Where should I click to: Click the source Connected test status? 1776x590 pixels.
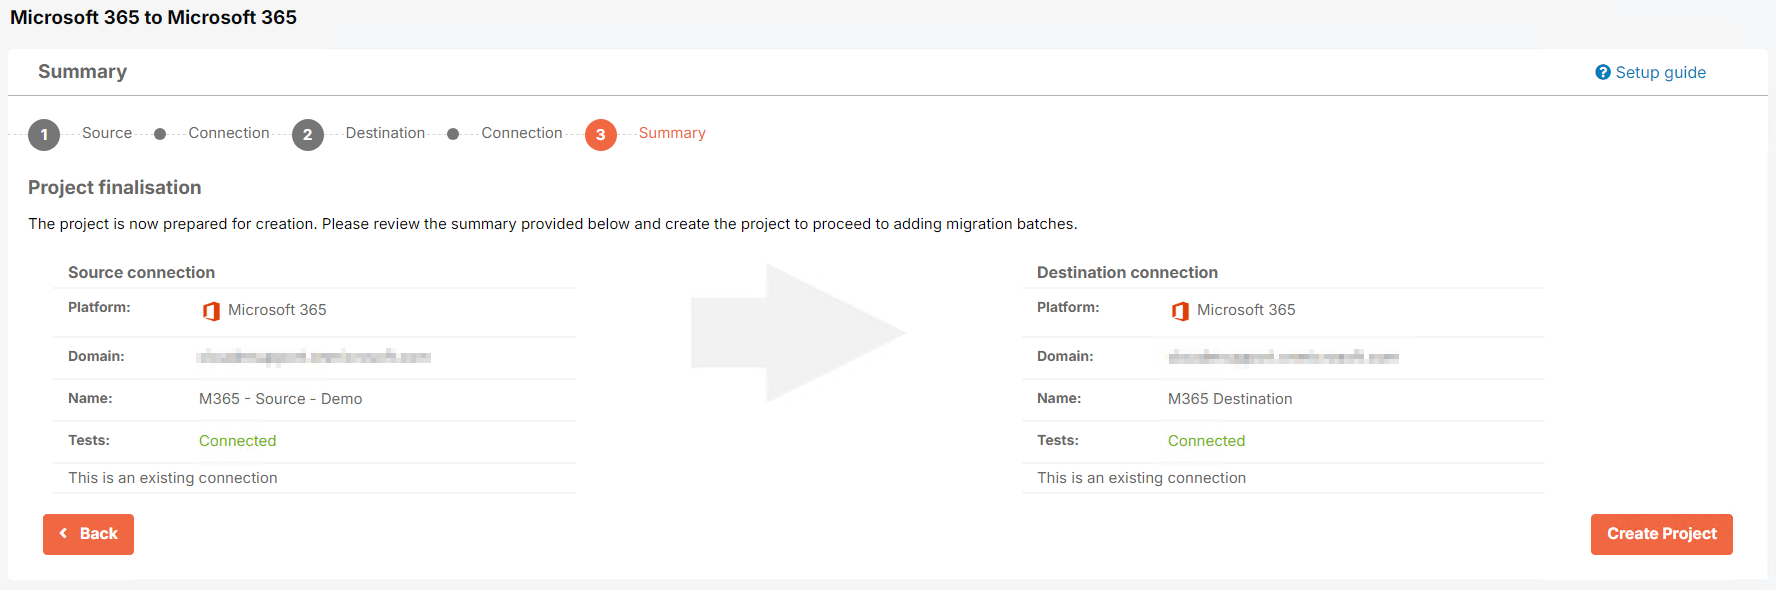pyautogui.click(x=238, y=441)
